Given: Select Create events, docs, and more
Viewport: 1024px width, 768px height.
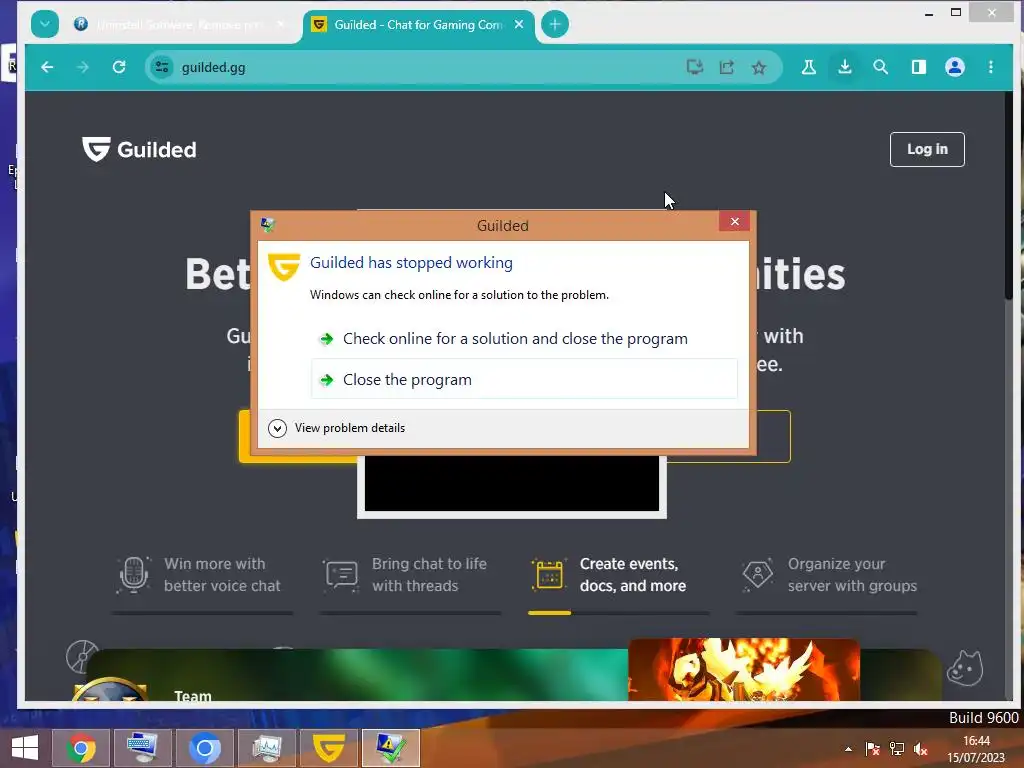Looking at the screenshot, I should pyautogui.click(x=618, y=575).
